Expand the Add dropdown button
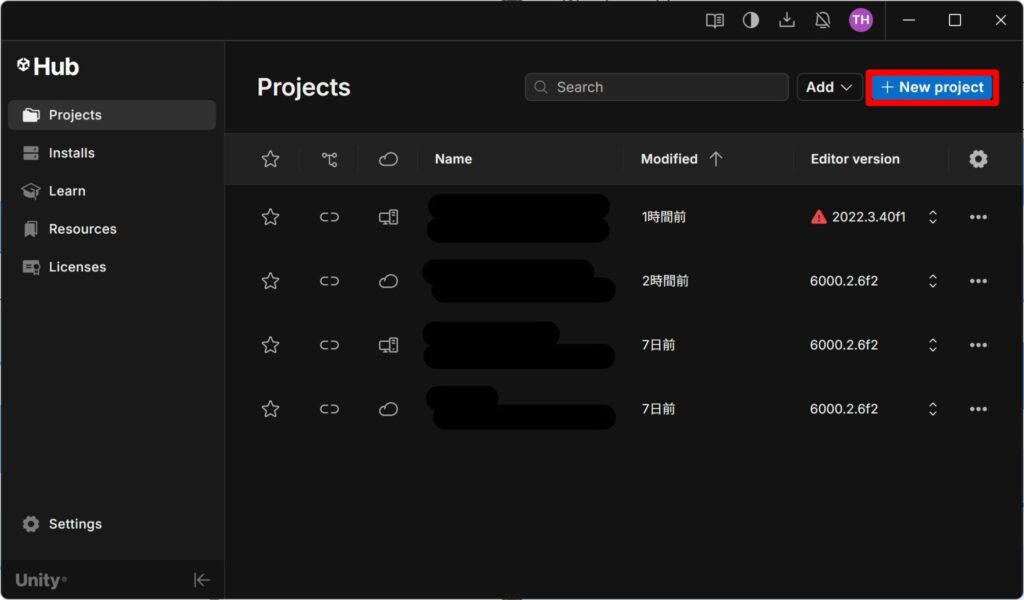 [829, 87]
